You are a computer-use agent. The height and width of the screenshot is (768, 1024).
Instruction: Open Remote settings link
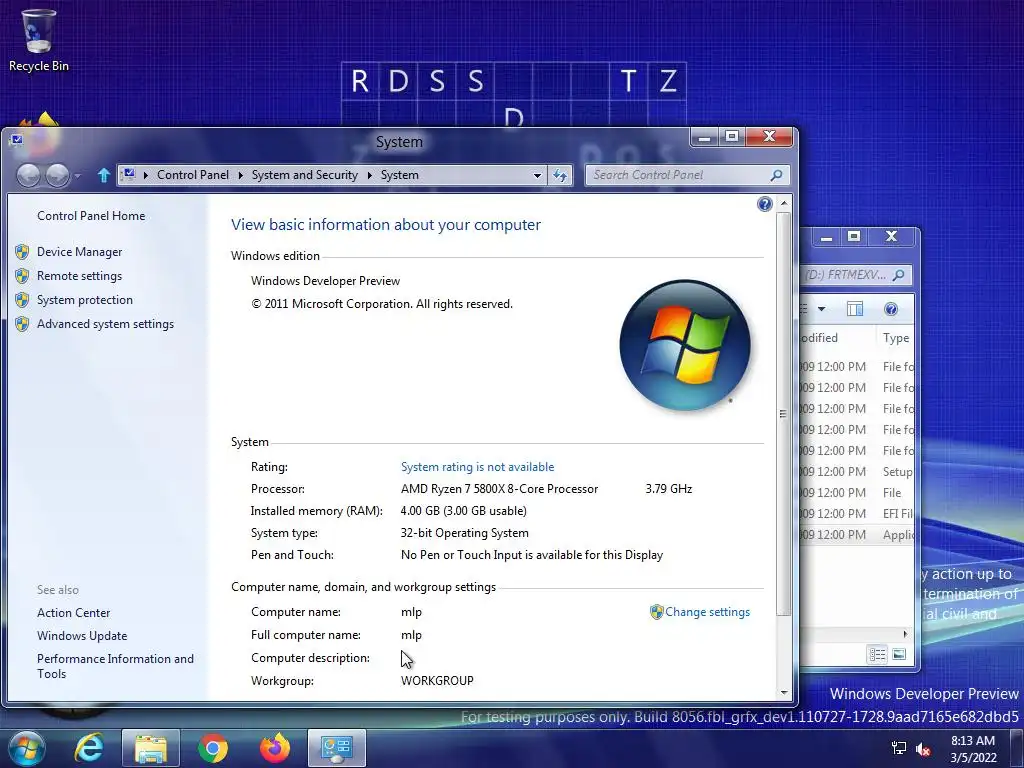[x=79, y=276]
